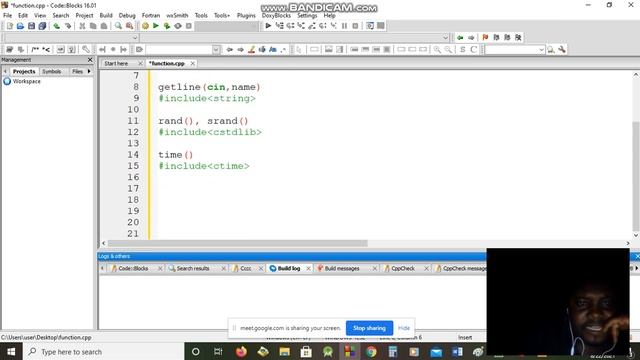Save the current file icon
The image size is (640, 360).
click(31, 26)
